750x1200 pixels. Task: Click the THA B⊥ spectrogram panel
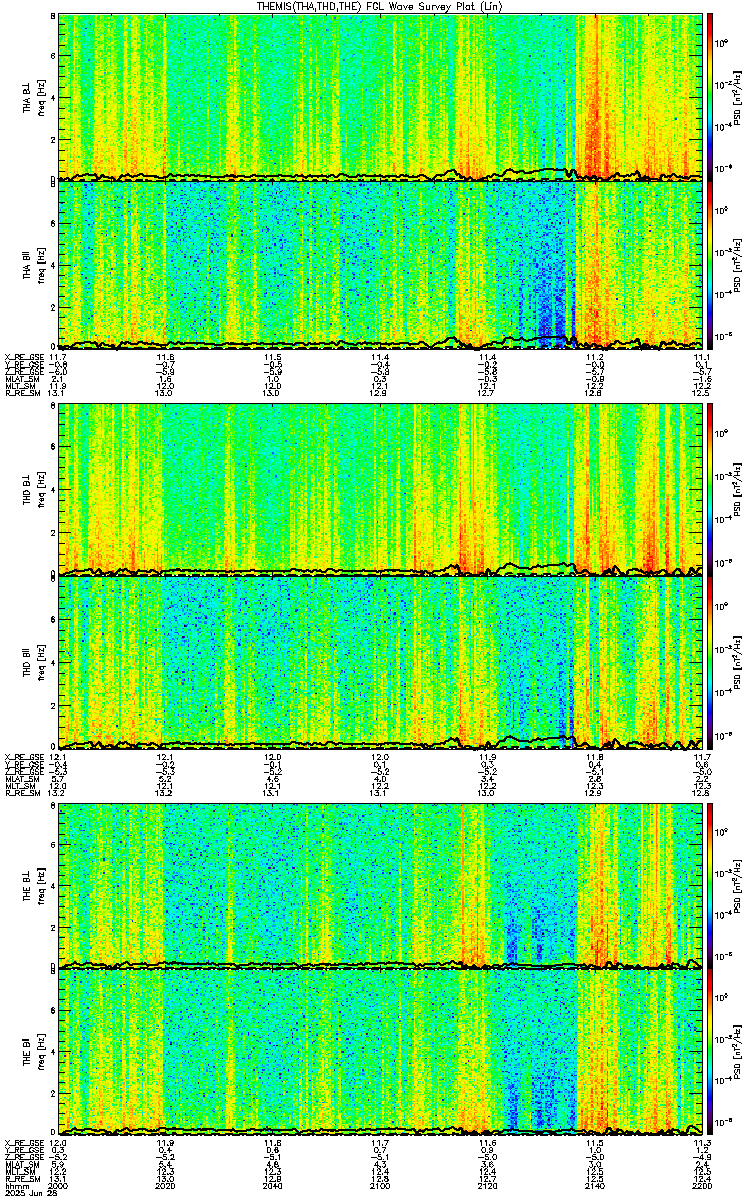381,97
